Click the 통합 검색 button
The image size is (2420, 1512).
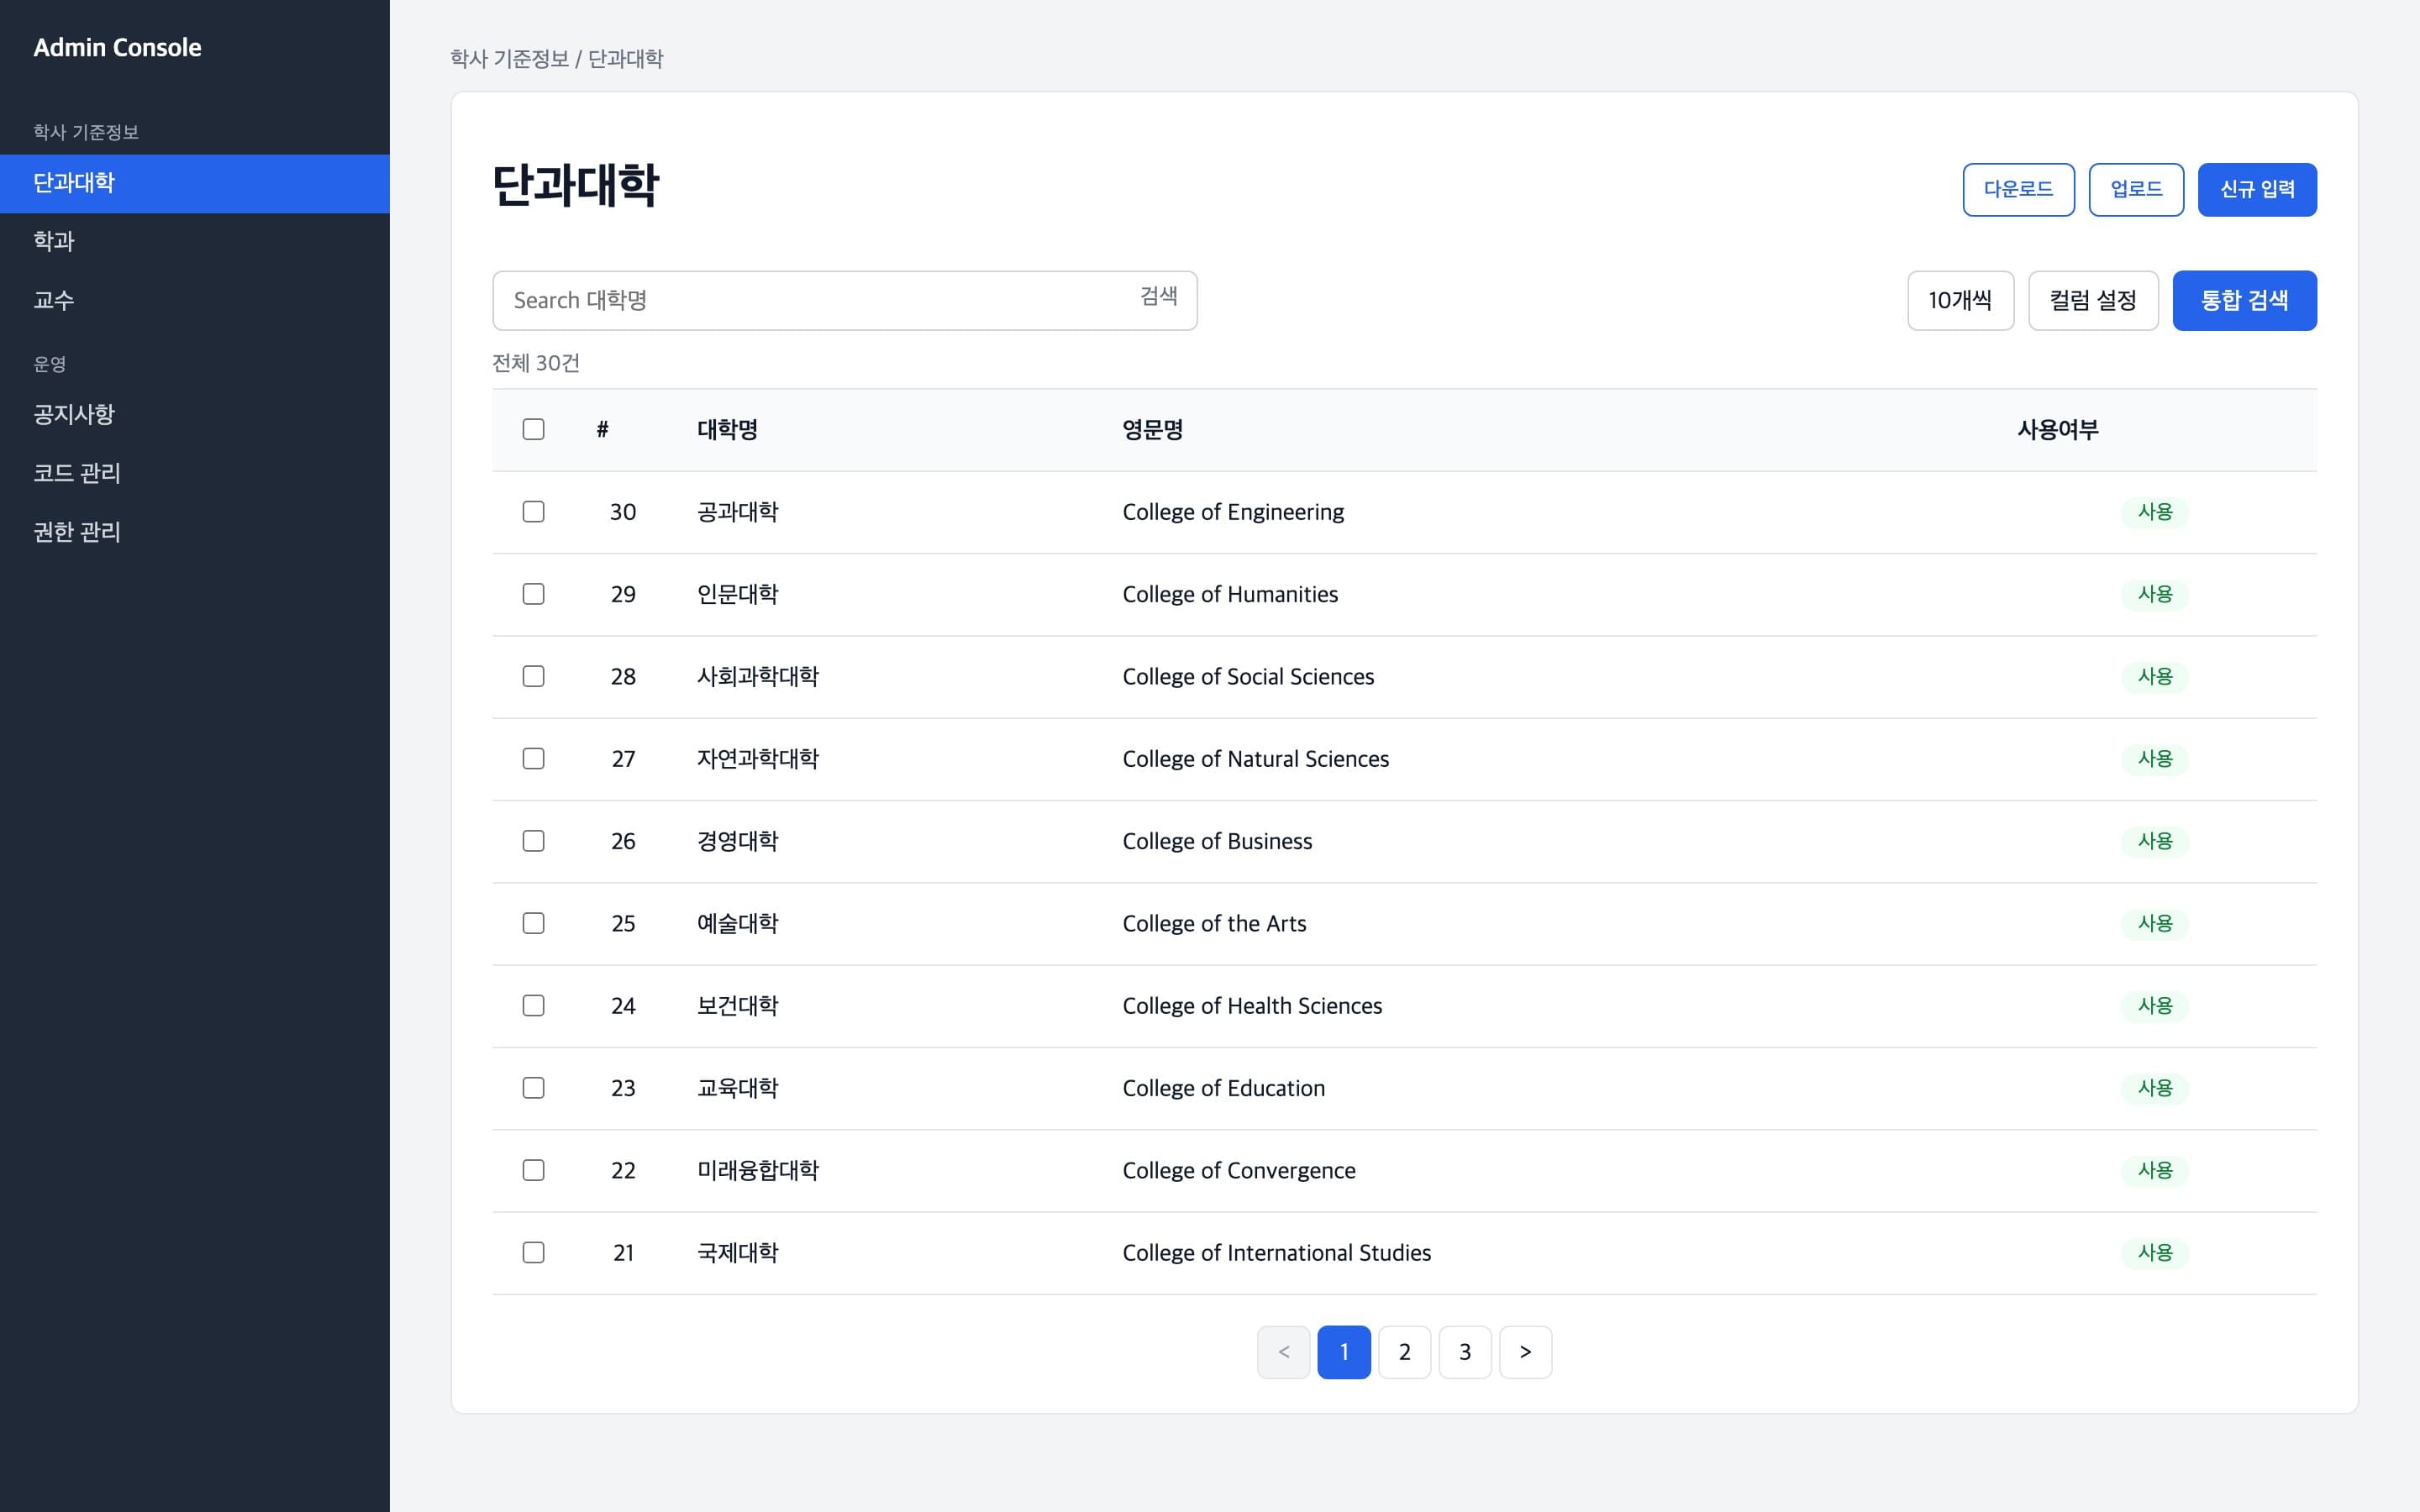pyautogui.click(x=2244, y=300)
